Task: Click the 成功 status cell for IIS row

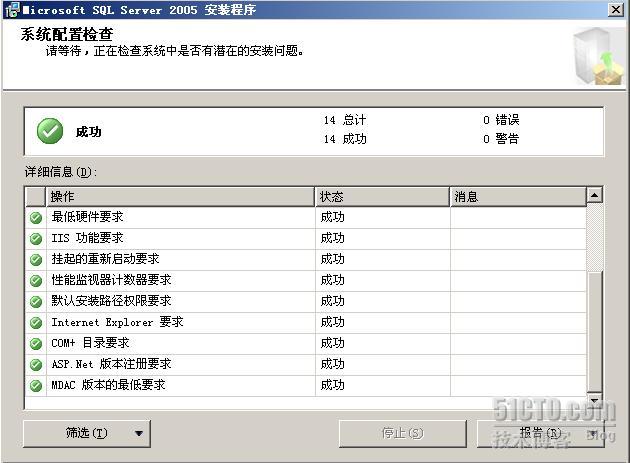Action: pos(382,239)
